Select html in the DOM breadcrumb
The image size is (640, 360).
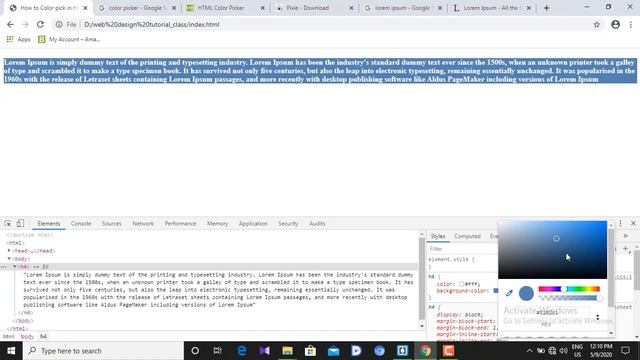9,336
